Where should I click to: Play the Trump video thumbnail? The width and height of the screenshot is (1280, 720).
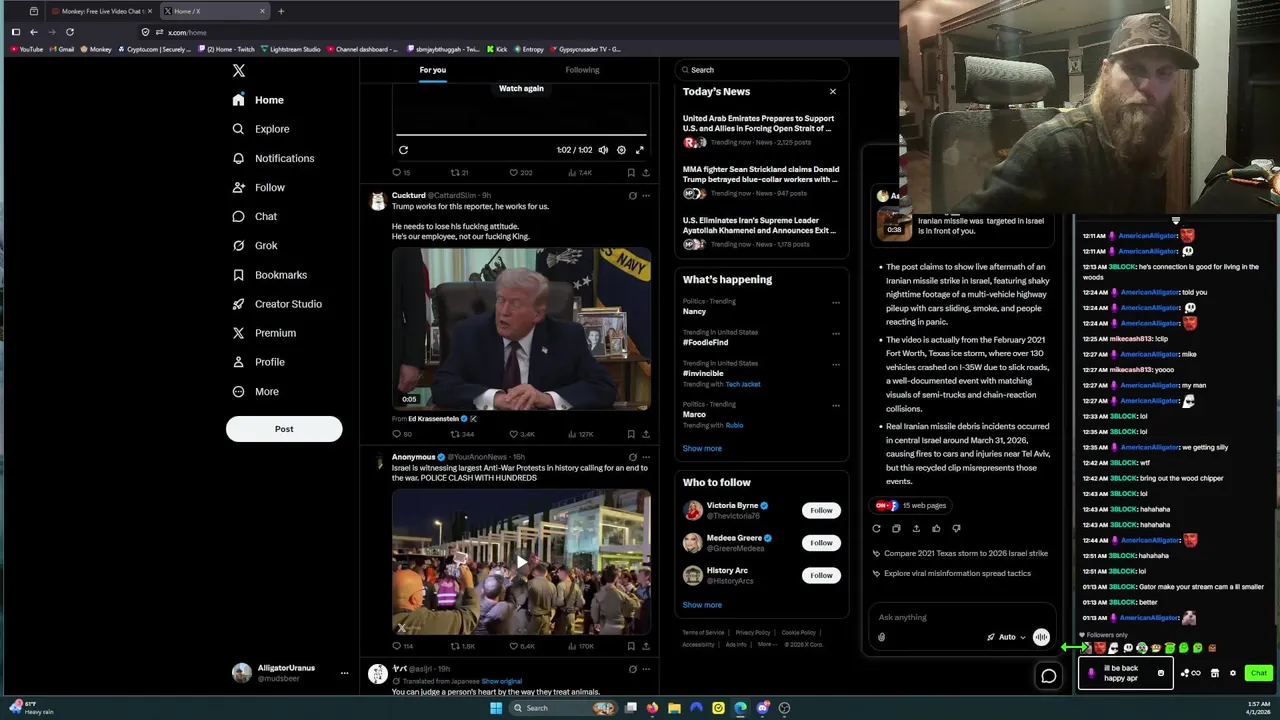click(x=521, y=329)
